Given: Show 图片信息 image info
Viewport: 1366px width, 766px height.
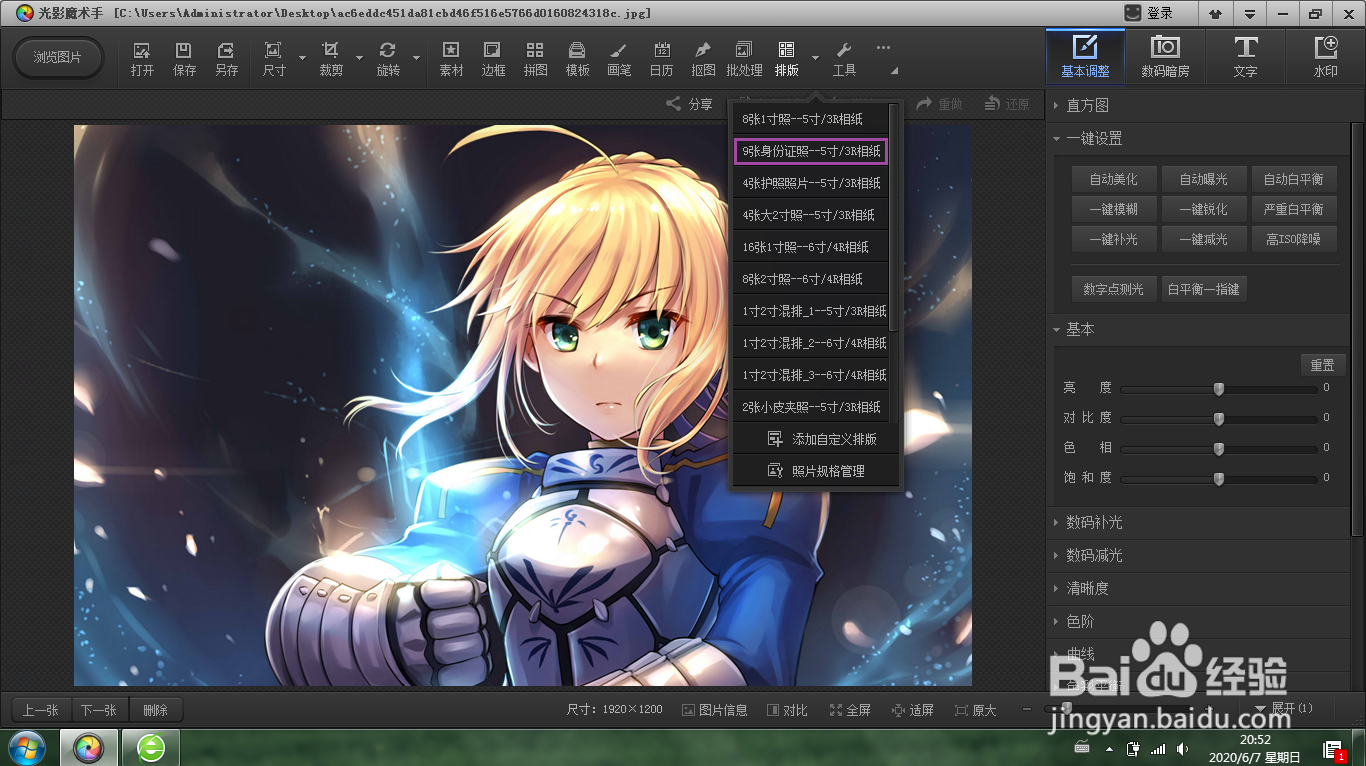Looking at the screenshot, I should pos(714,710).
